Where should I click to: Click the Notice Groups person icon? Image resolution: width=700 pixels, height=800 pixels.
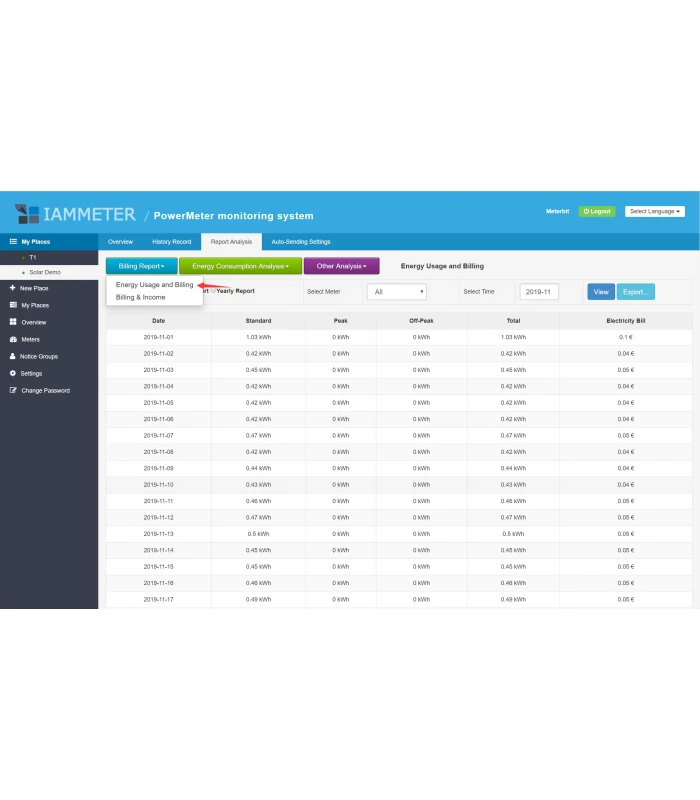[x=13, y=356]
